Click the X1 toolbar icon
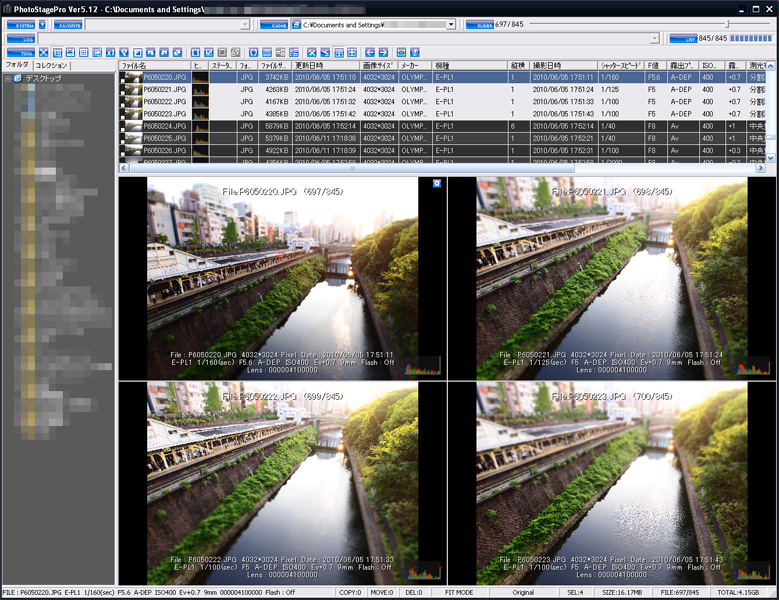 110,53
